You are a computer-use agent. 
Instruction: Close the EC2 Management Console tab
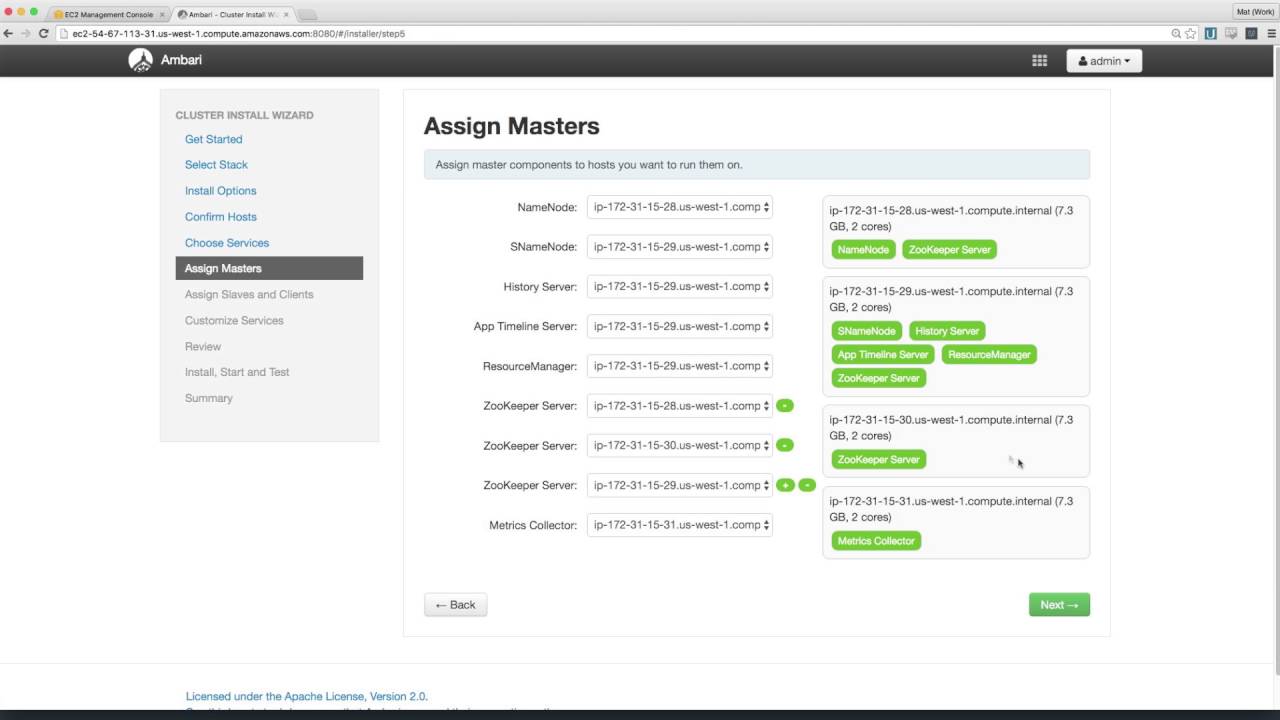162,15
